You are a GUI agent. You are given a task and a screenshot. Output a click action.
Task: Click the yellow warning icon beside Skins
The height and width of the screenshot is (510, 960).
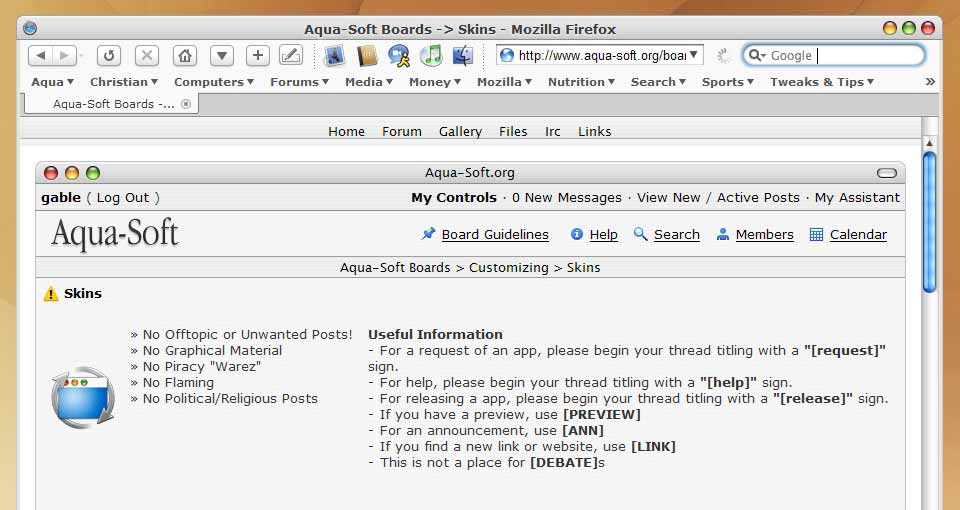click(x=51, y=294)
